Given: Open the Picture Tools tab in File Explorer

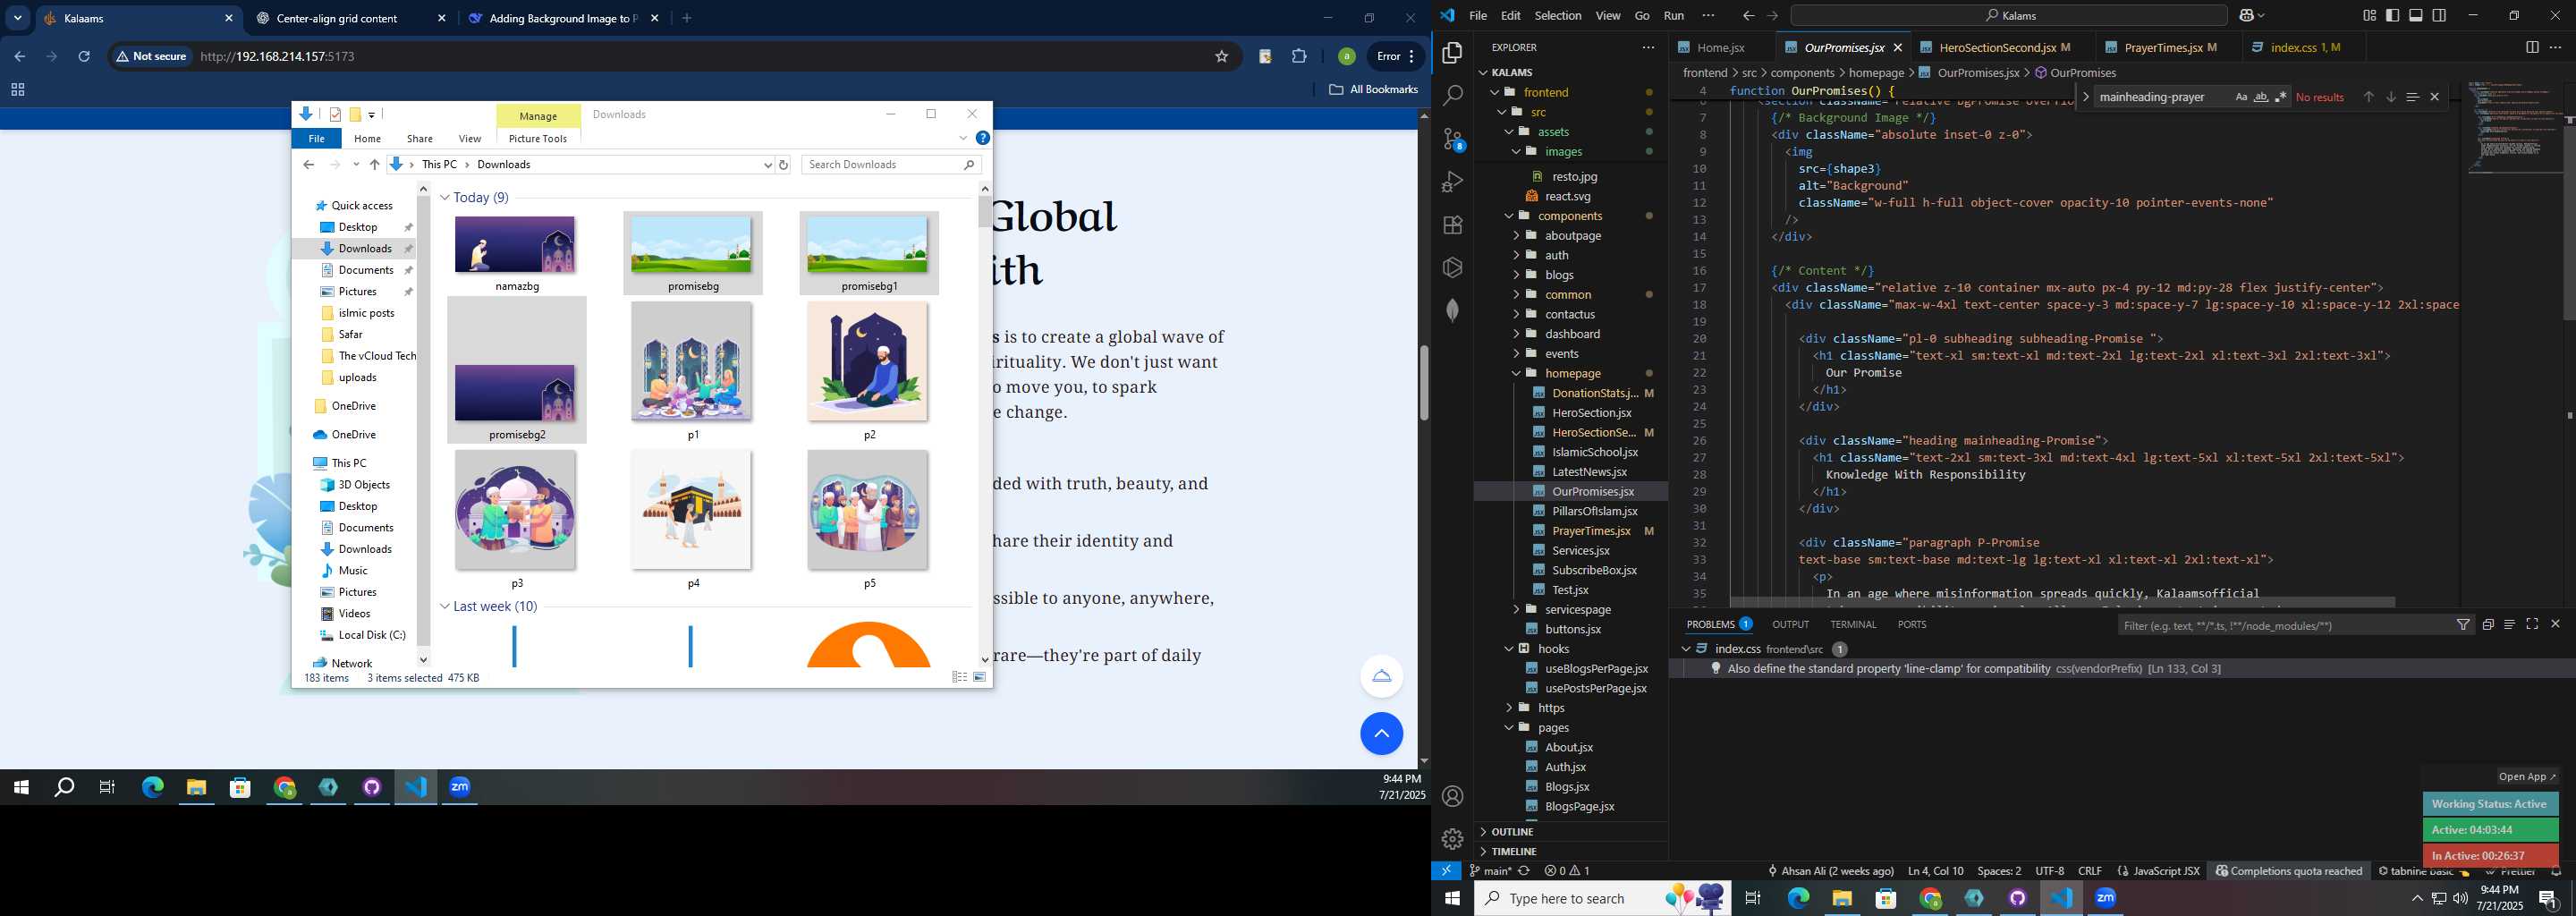Looking at the screenshot, I should point(538,139).
